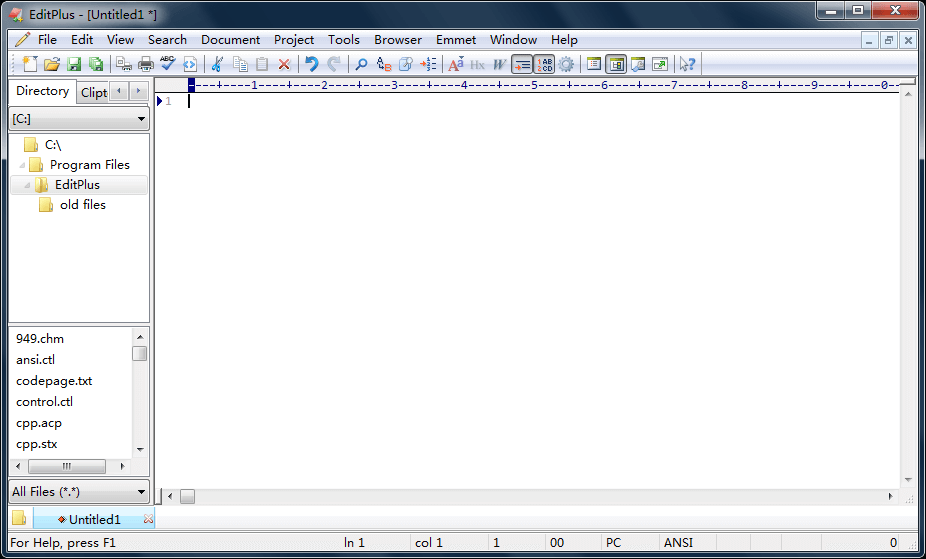Switch to the Cliptext tab
The image size is (926, 559).
tap(94, 93)
